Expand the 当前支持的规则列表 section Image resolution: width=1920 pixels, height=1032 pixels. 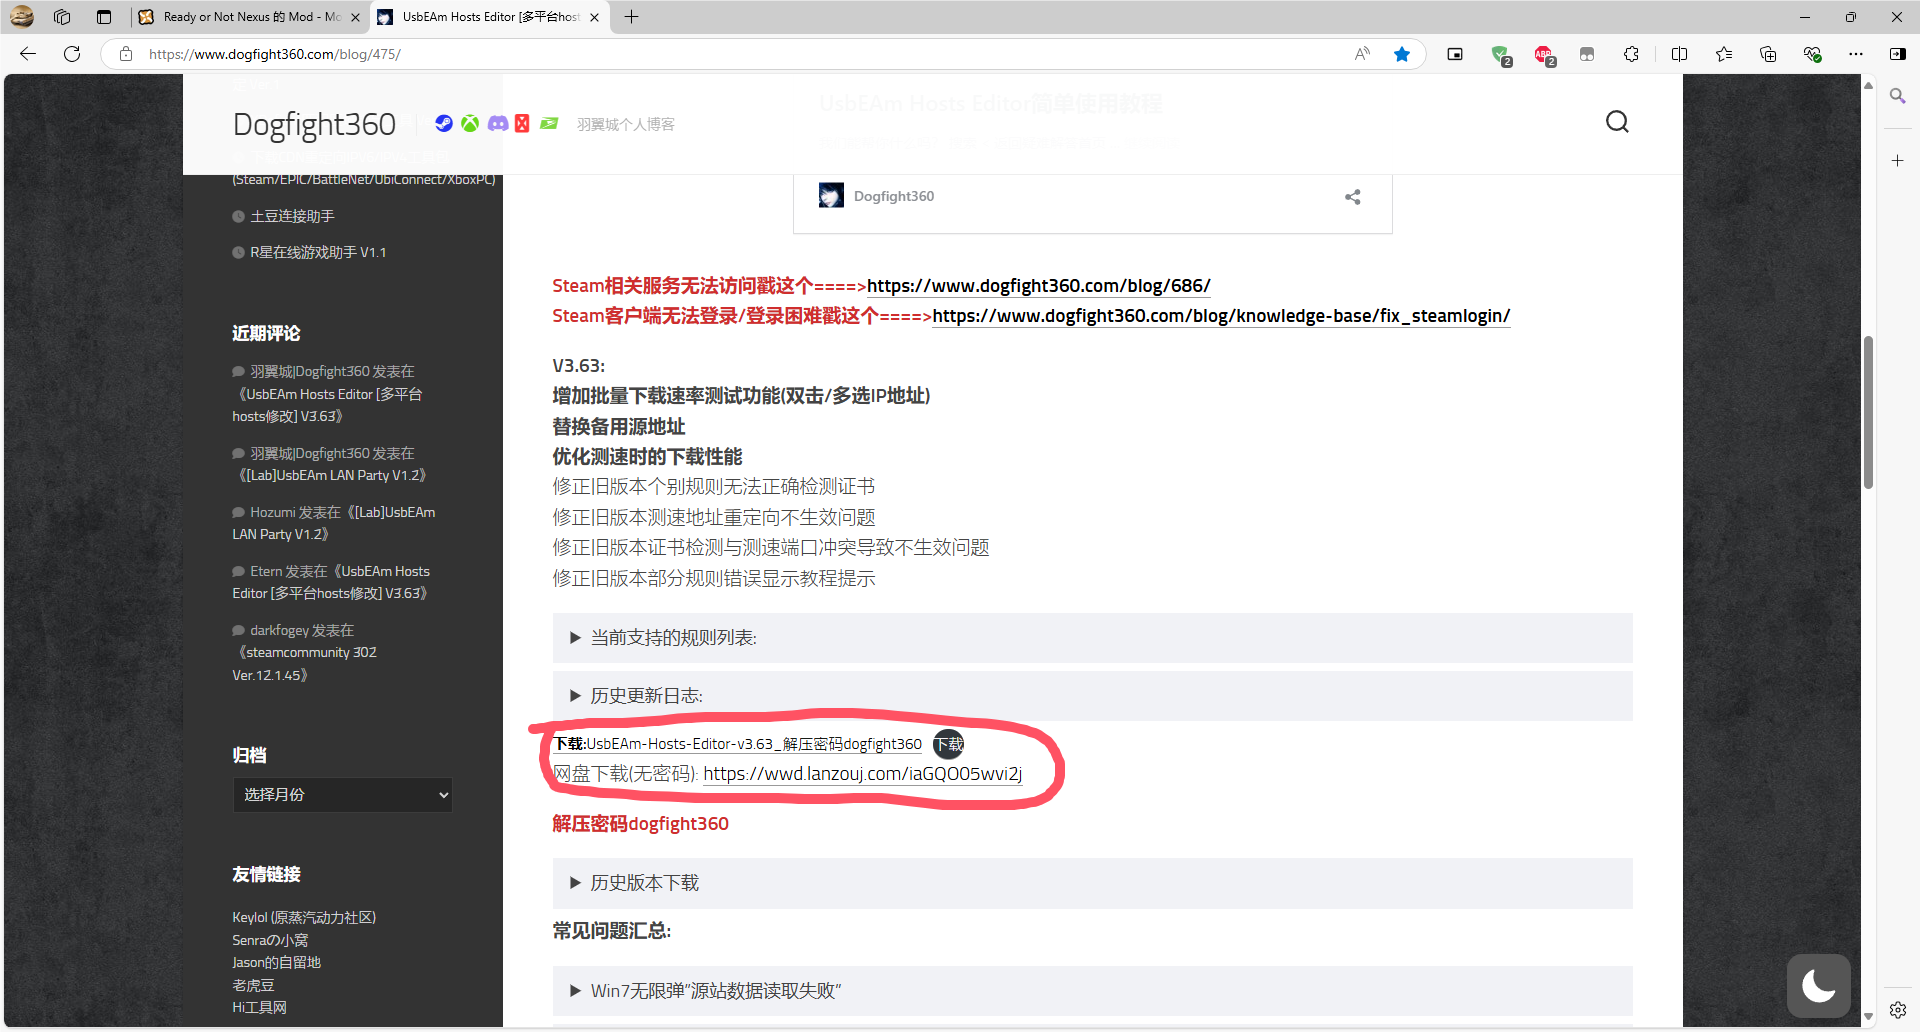[x=1092, y=638]
